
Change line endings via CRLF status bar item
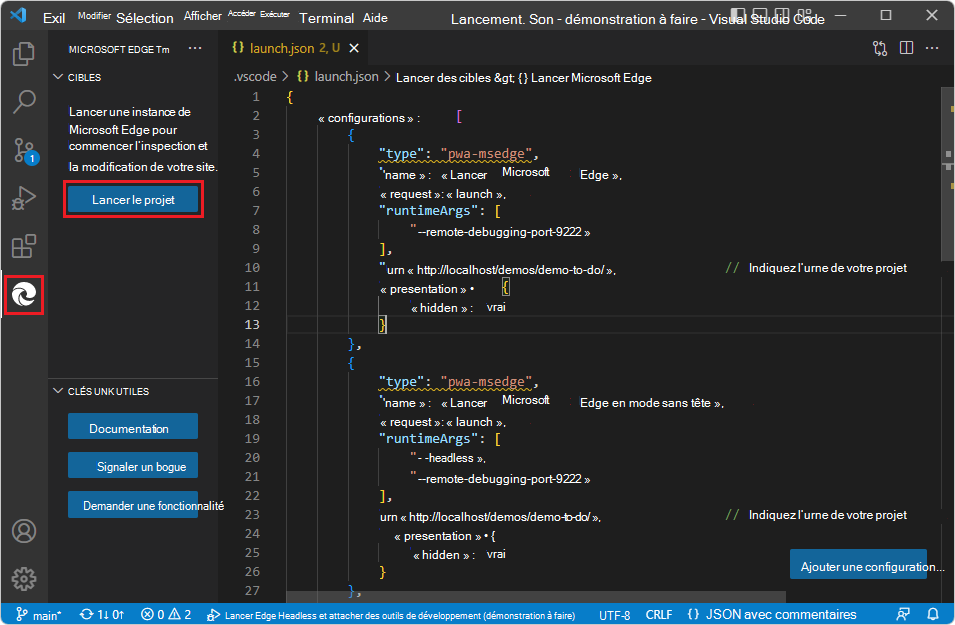pos(658,614)
